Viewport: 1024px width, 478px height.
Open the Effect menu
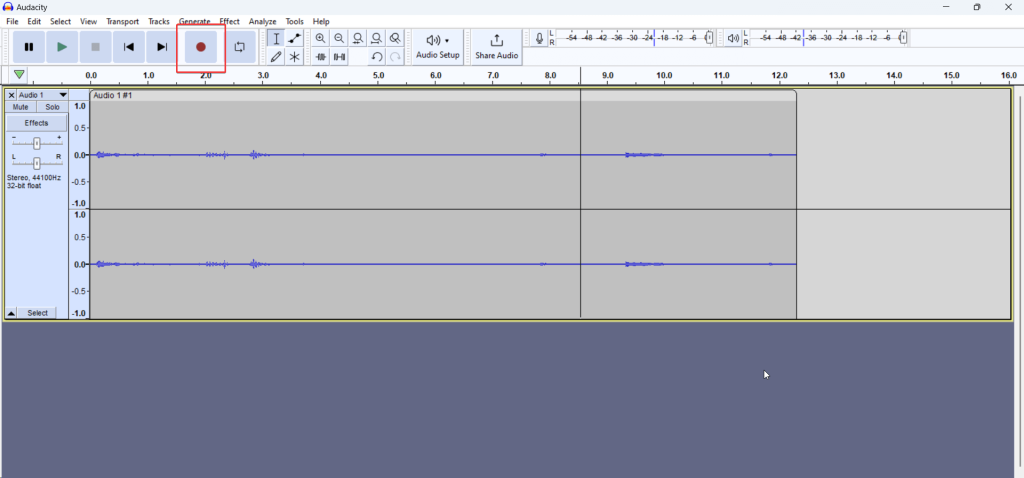point(229,21)
